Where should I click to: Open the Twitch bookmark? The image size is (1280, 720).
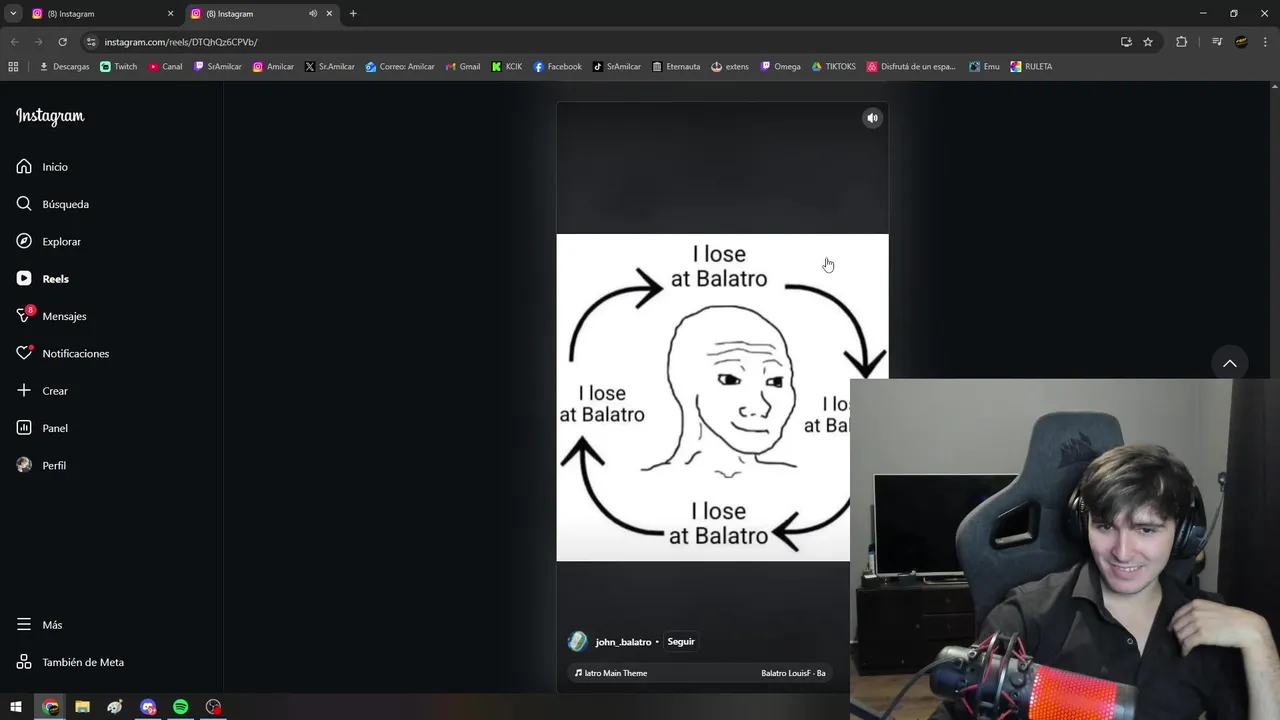click(118, 67)
